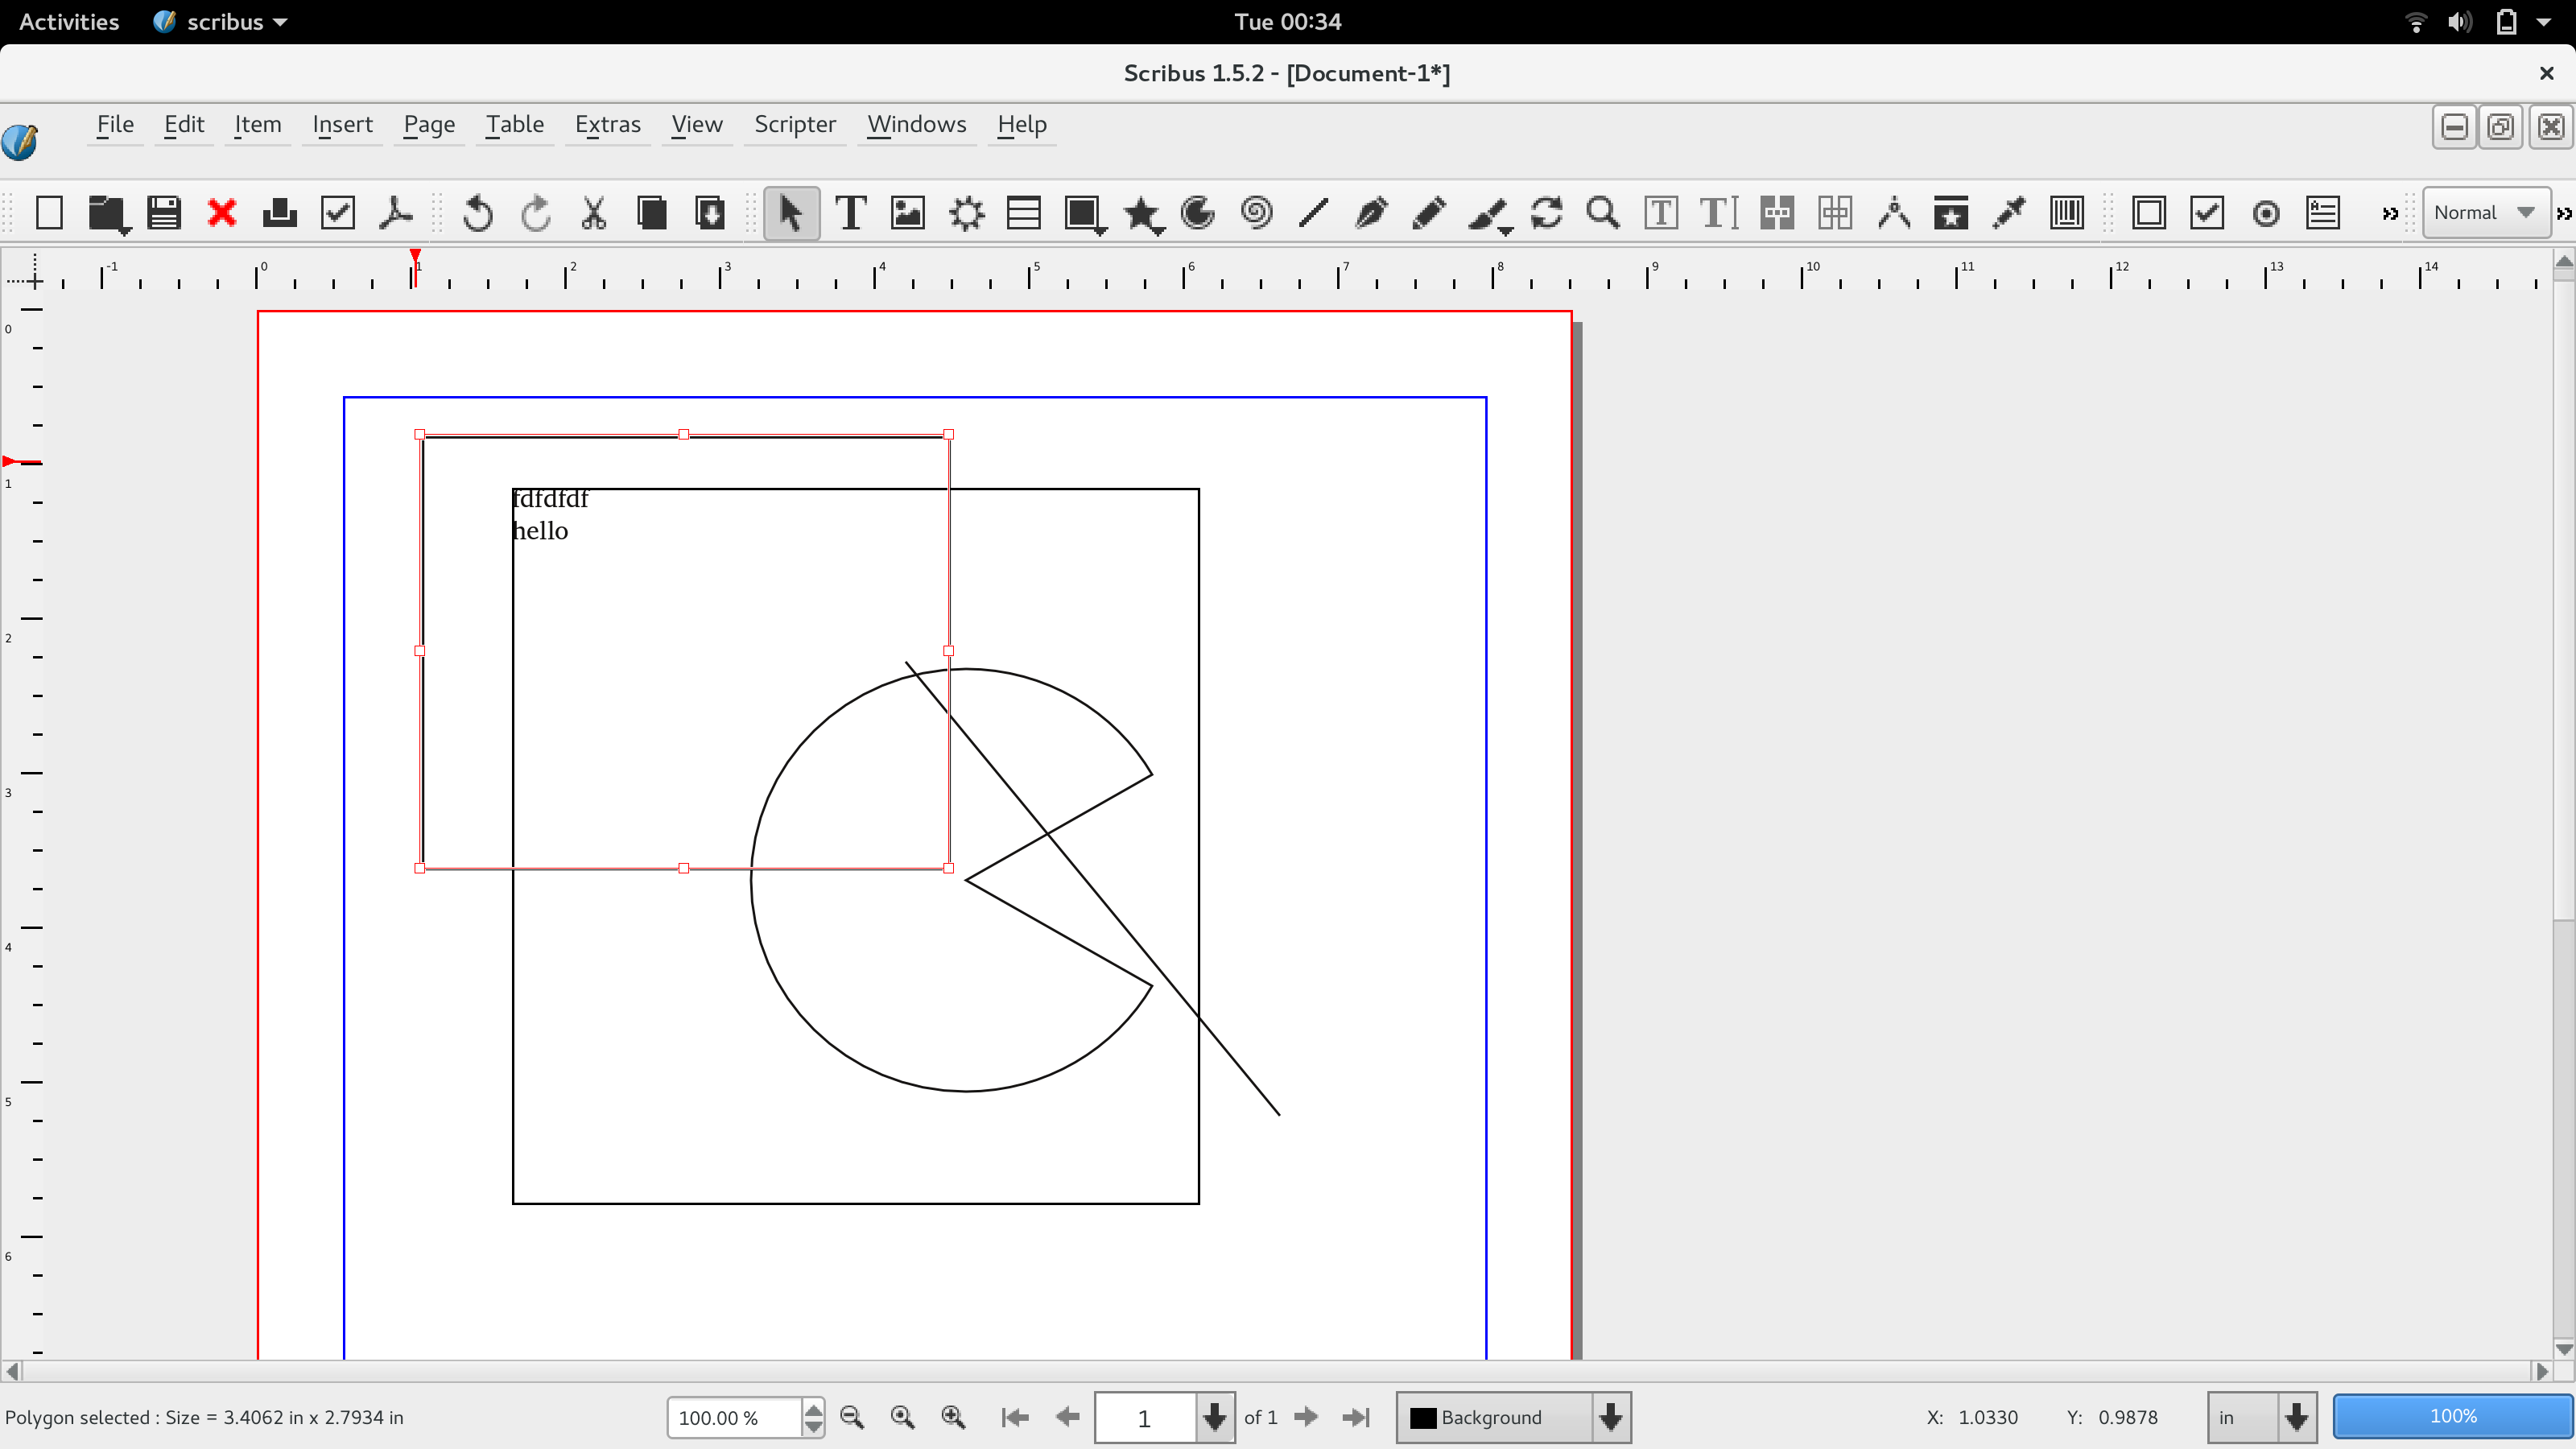The image size is (2576, 1449).
Task: Select the Text Frame tool
Action: pos(850,213)
